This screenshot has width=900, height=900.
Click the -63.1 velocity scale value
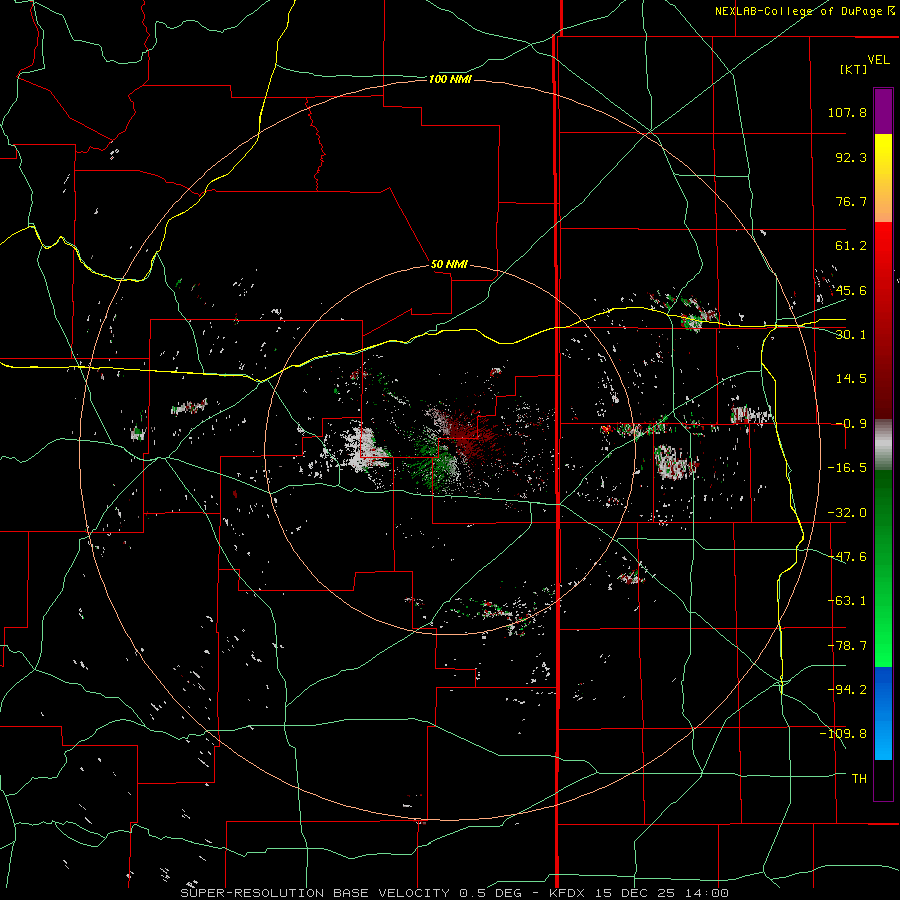(847, 601)
